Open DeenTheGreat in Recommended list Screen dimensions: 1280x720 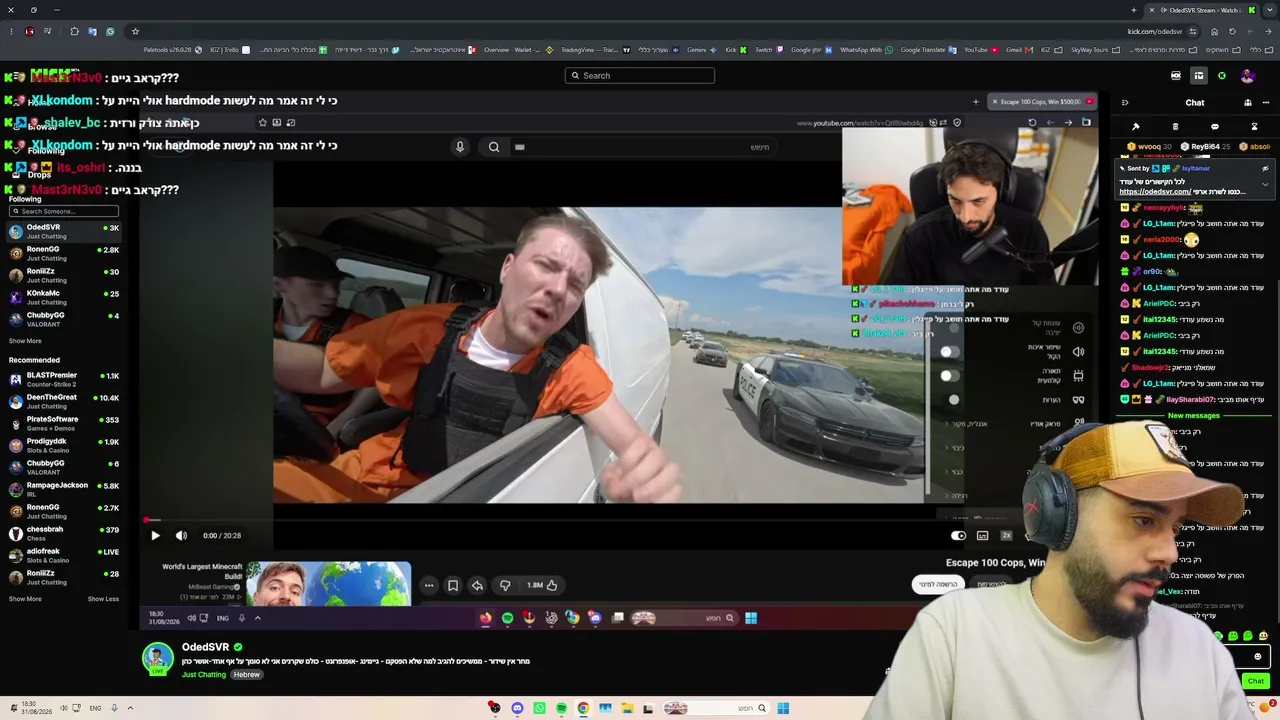point(64,401)
